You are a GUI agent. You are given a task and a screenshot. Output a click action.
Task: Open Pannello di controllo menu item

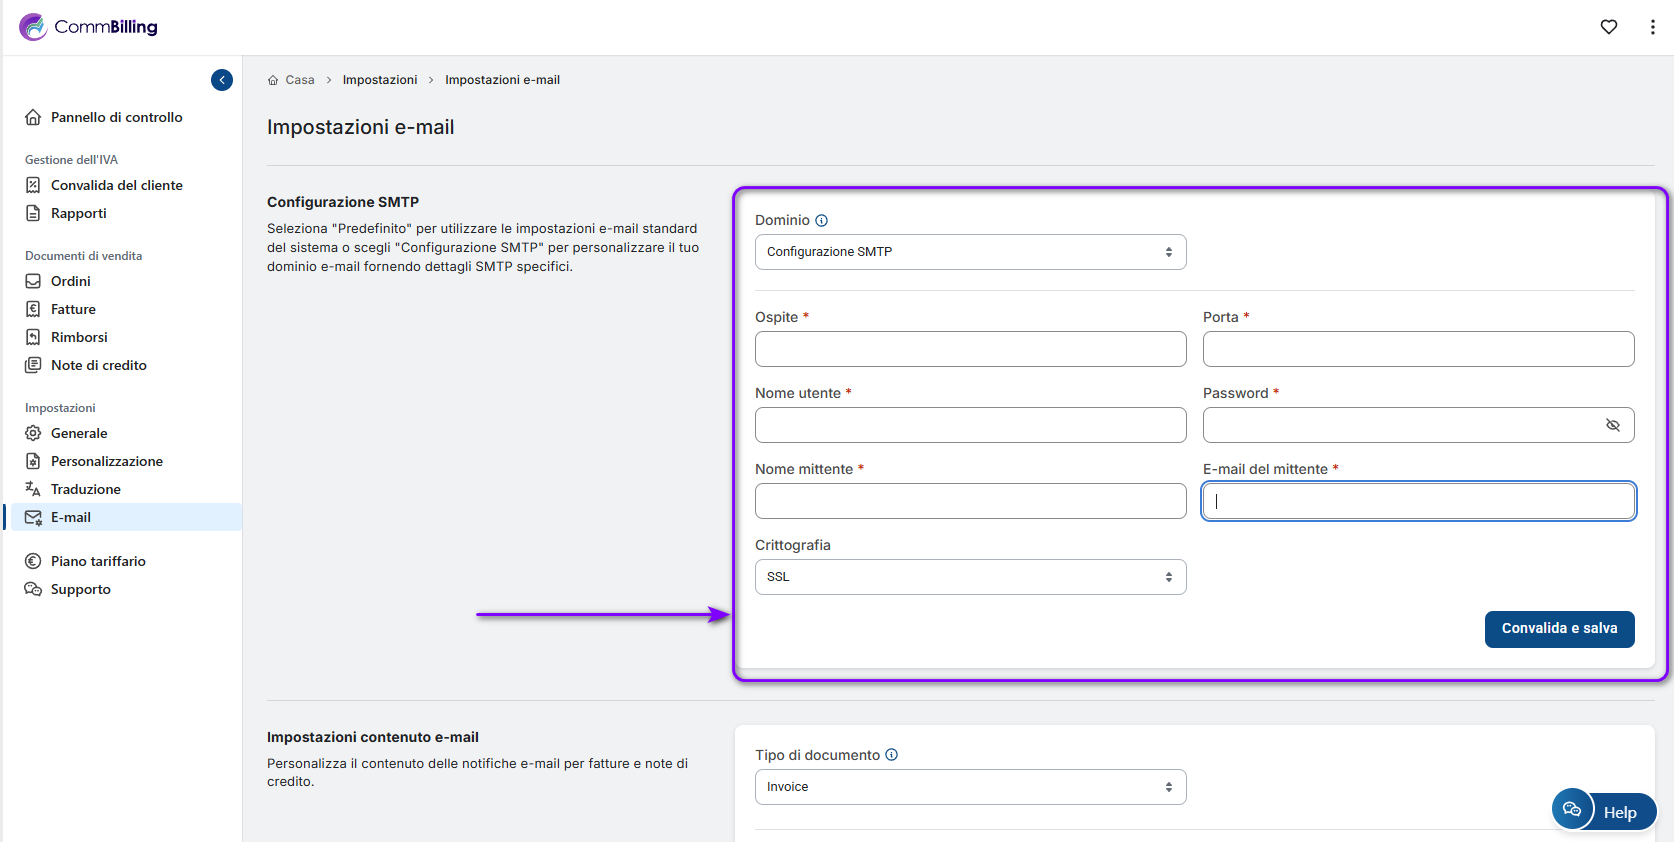[116, 117]
